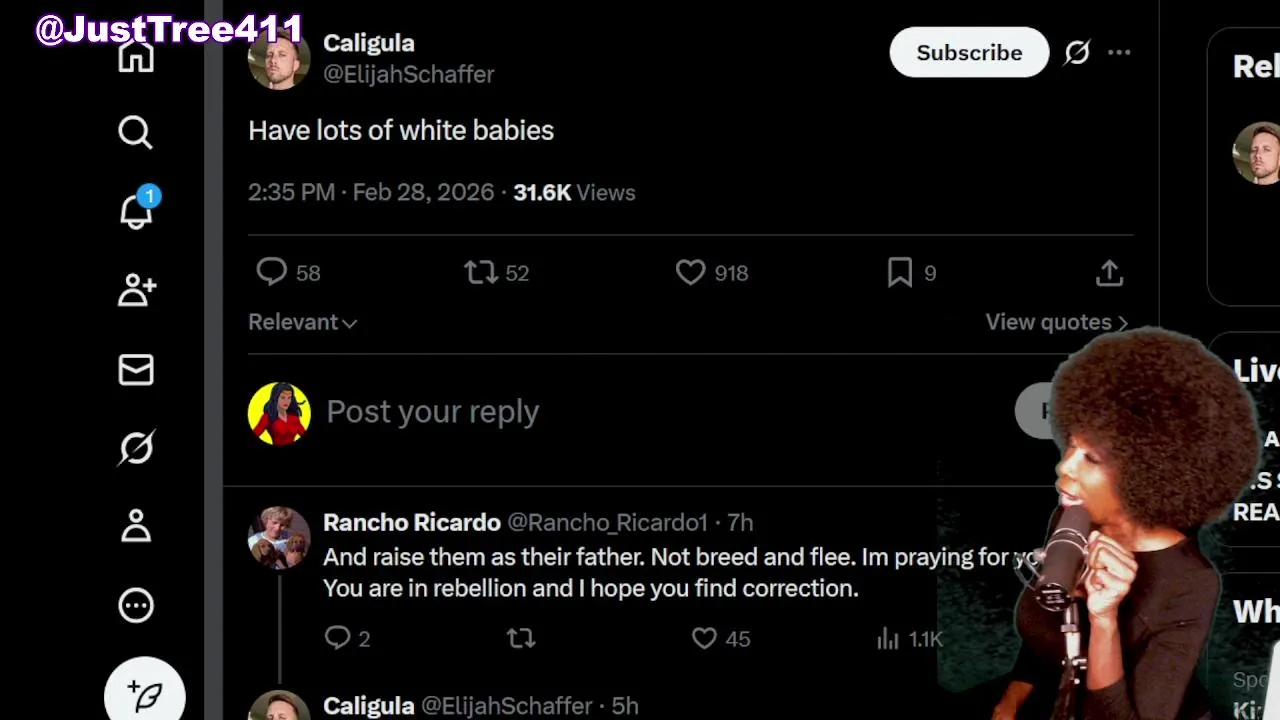Open the three-dot more menu on post
This screenshot has width=1280, height=720.
pyautogui.click(x=1119, y=52)
